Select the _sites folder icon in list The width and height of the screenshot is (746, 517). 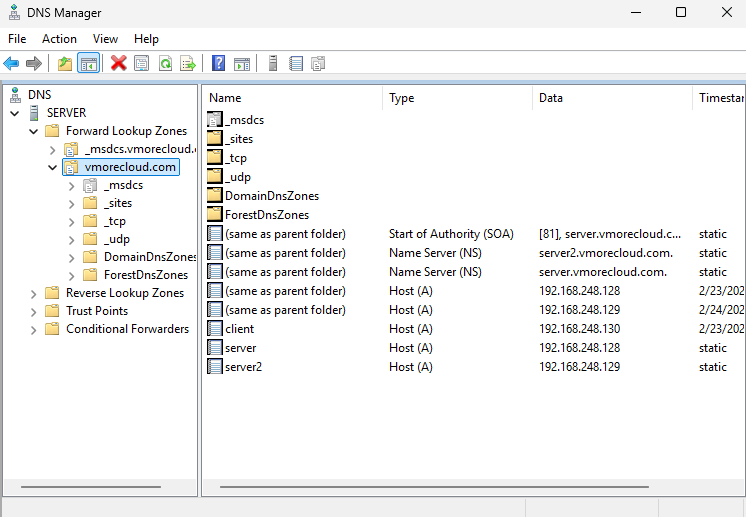point(215,138)
